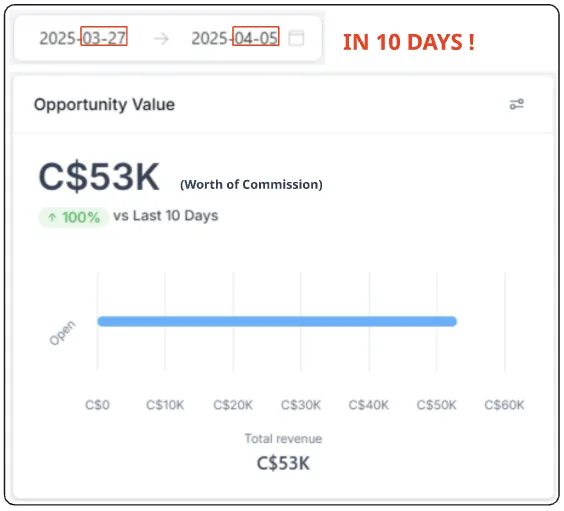Viewport: 564px width, 511px height.
Task: Click the Total revenue C$53K amount
Action: pyautogui.click(x=283, y=463)
